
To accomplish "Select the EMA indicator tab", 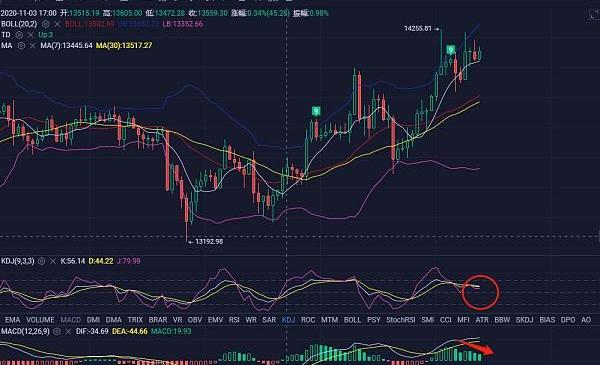I will pos(12,320).
